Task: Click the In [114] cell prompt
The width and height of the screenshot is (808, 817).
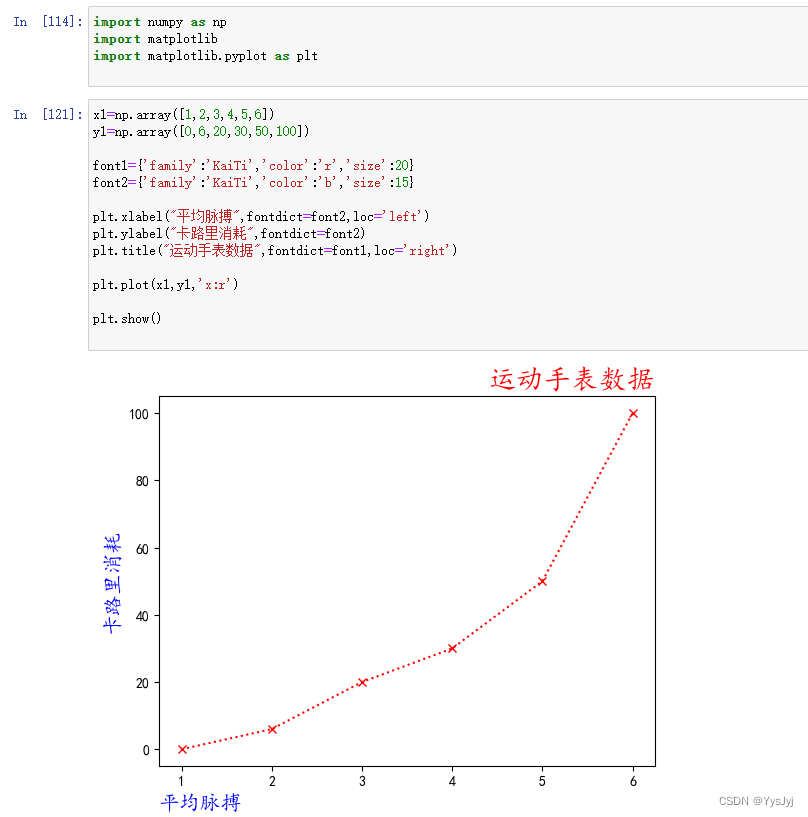Action: click(x=48, y=22)
